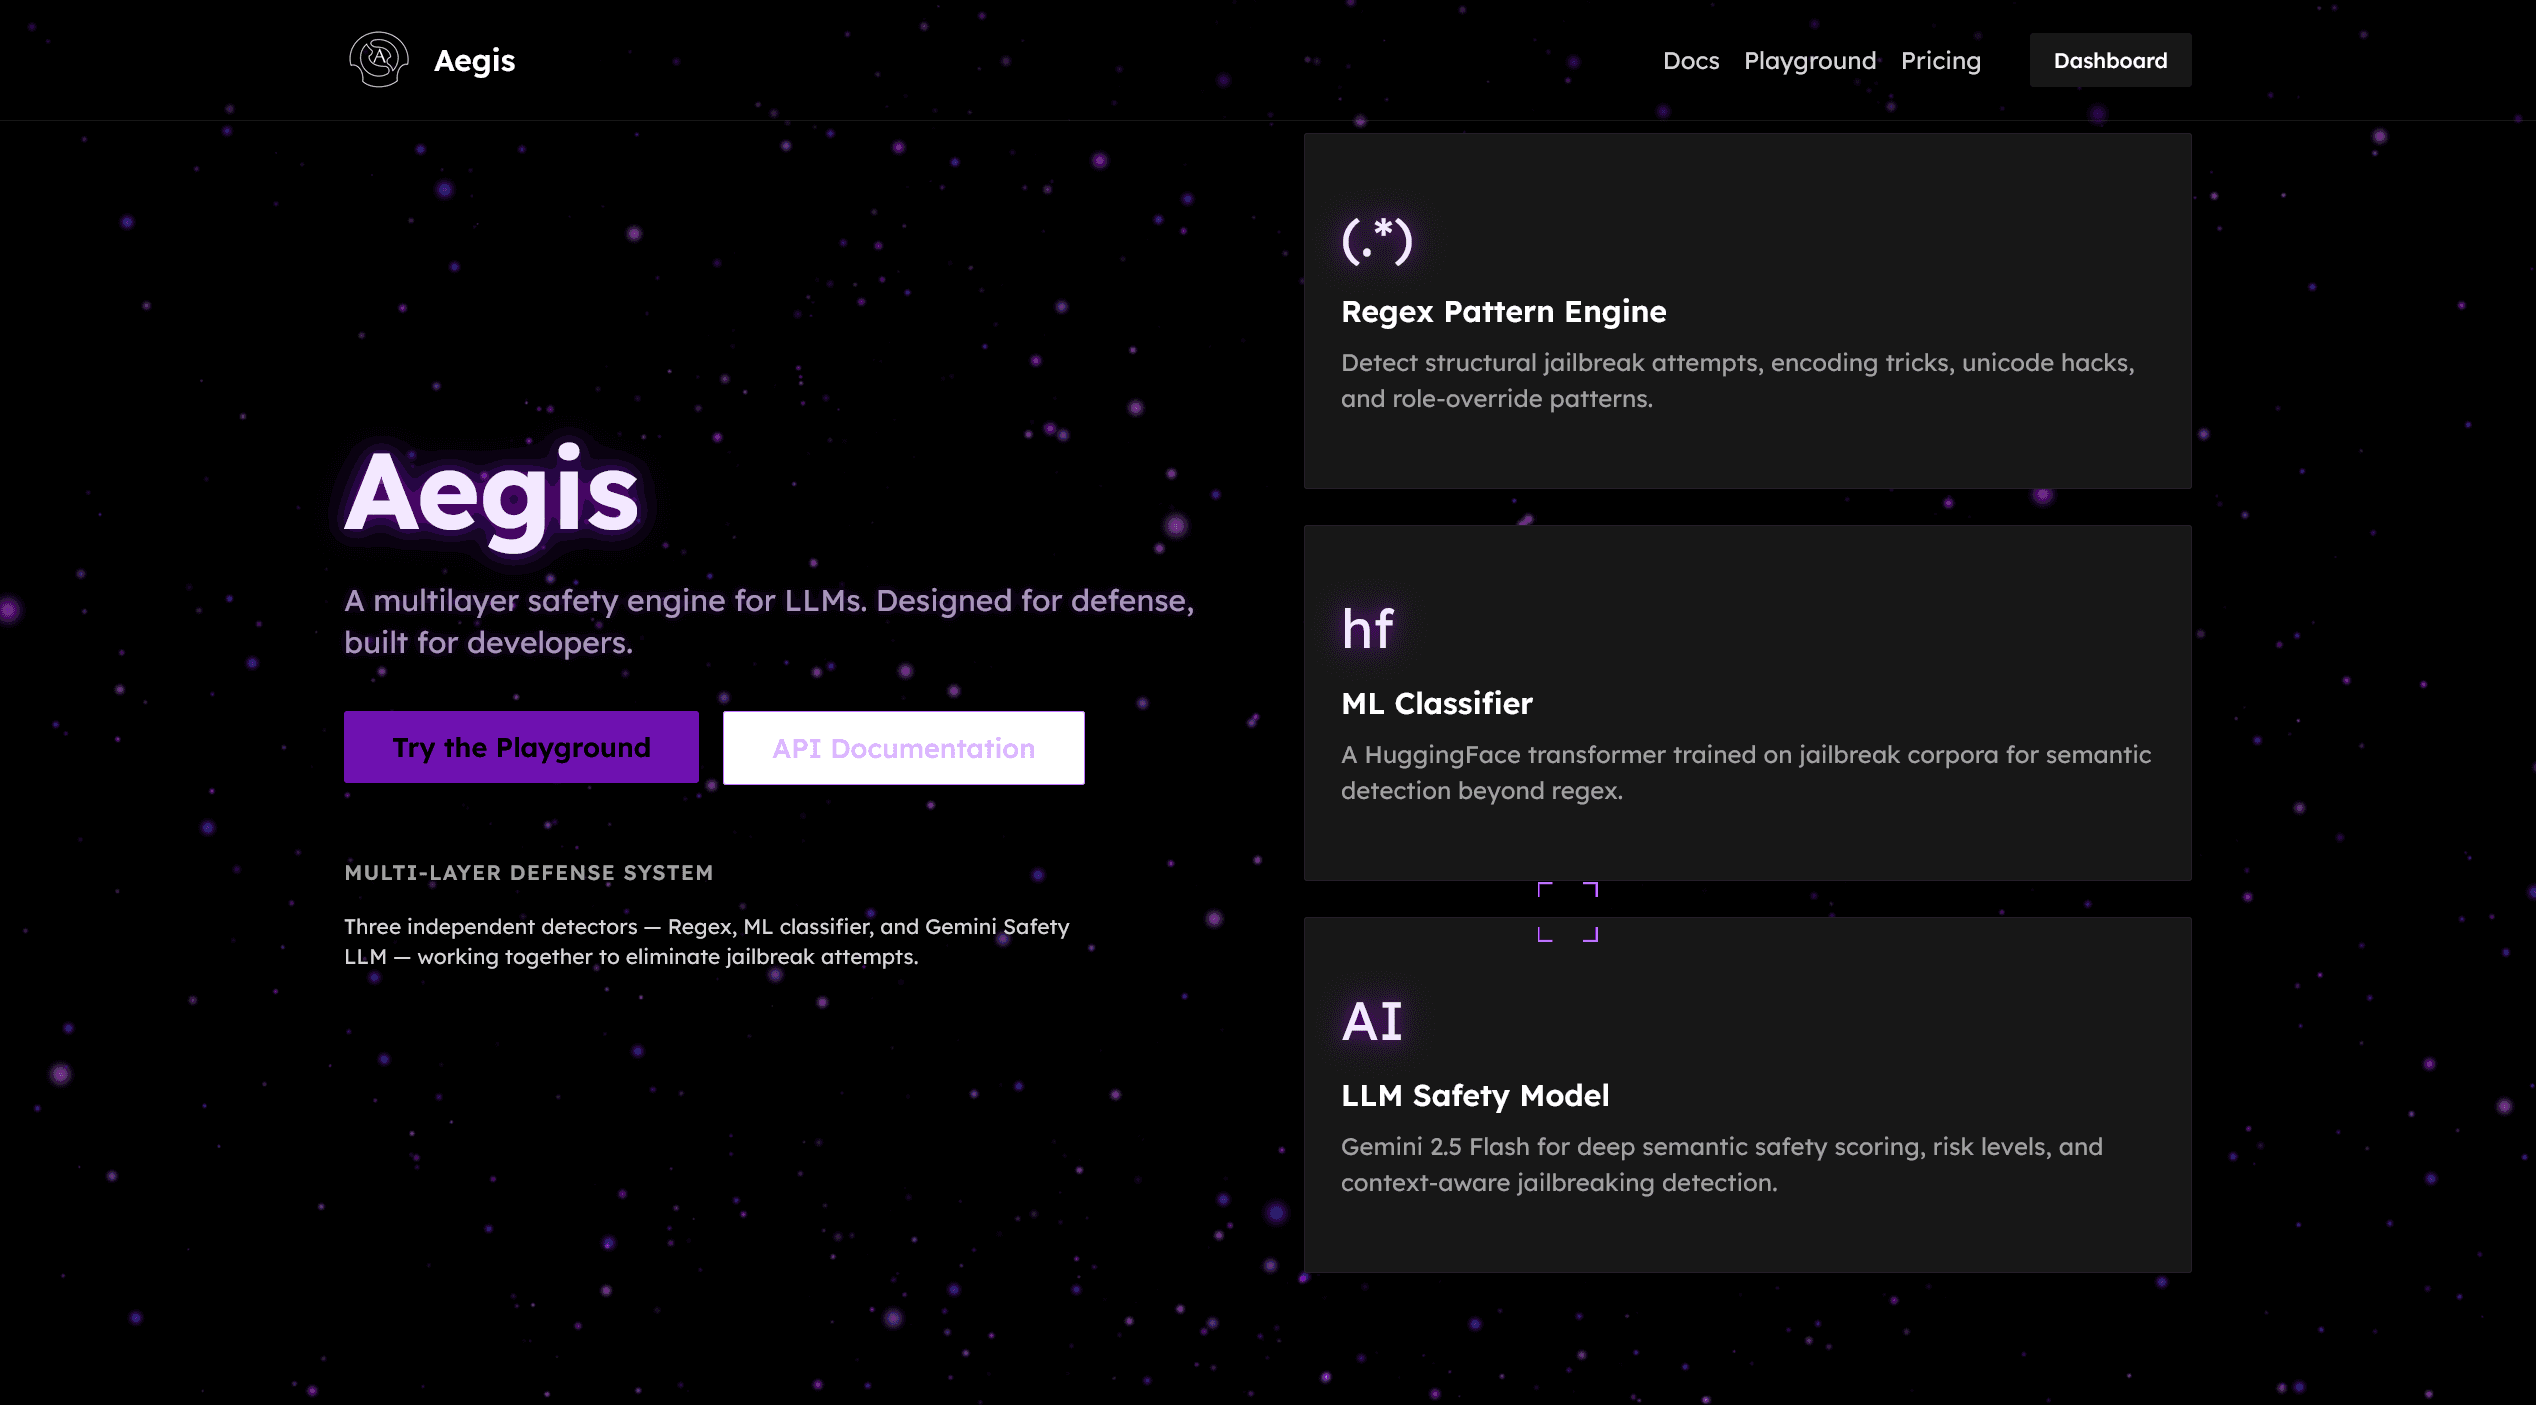Click the MULTI-LAYER DEFENSE SYSTEM heading

pyautogui.click(x=528, y=873)
